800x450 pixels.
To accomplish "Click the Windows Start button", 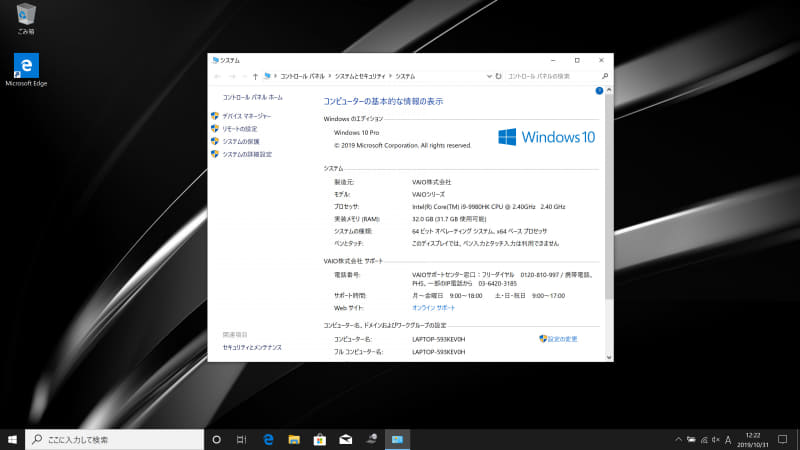I will 12,439.
